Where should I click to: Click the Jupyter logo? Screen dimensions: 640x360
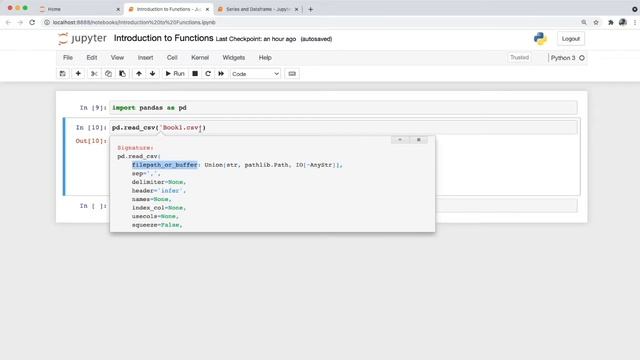click(x=82, y=38)
